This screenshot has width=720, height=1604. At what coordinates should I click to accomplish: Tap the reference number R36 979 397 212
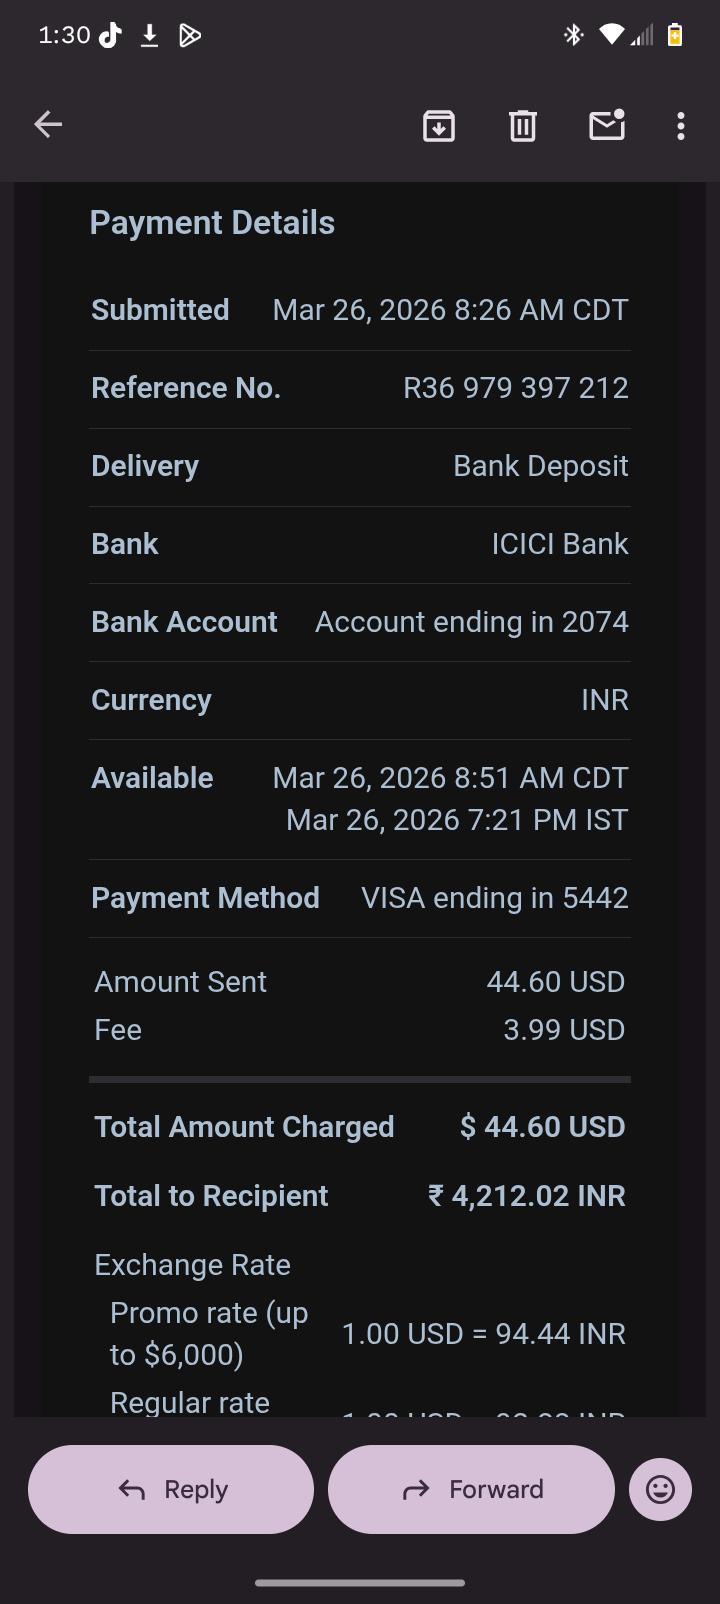point(515,388)
